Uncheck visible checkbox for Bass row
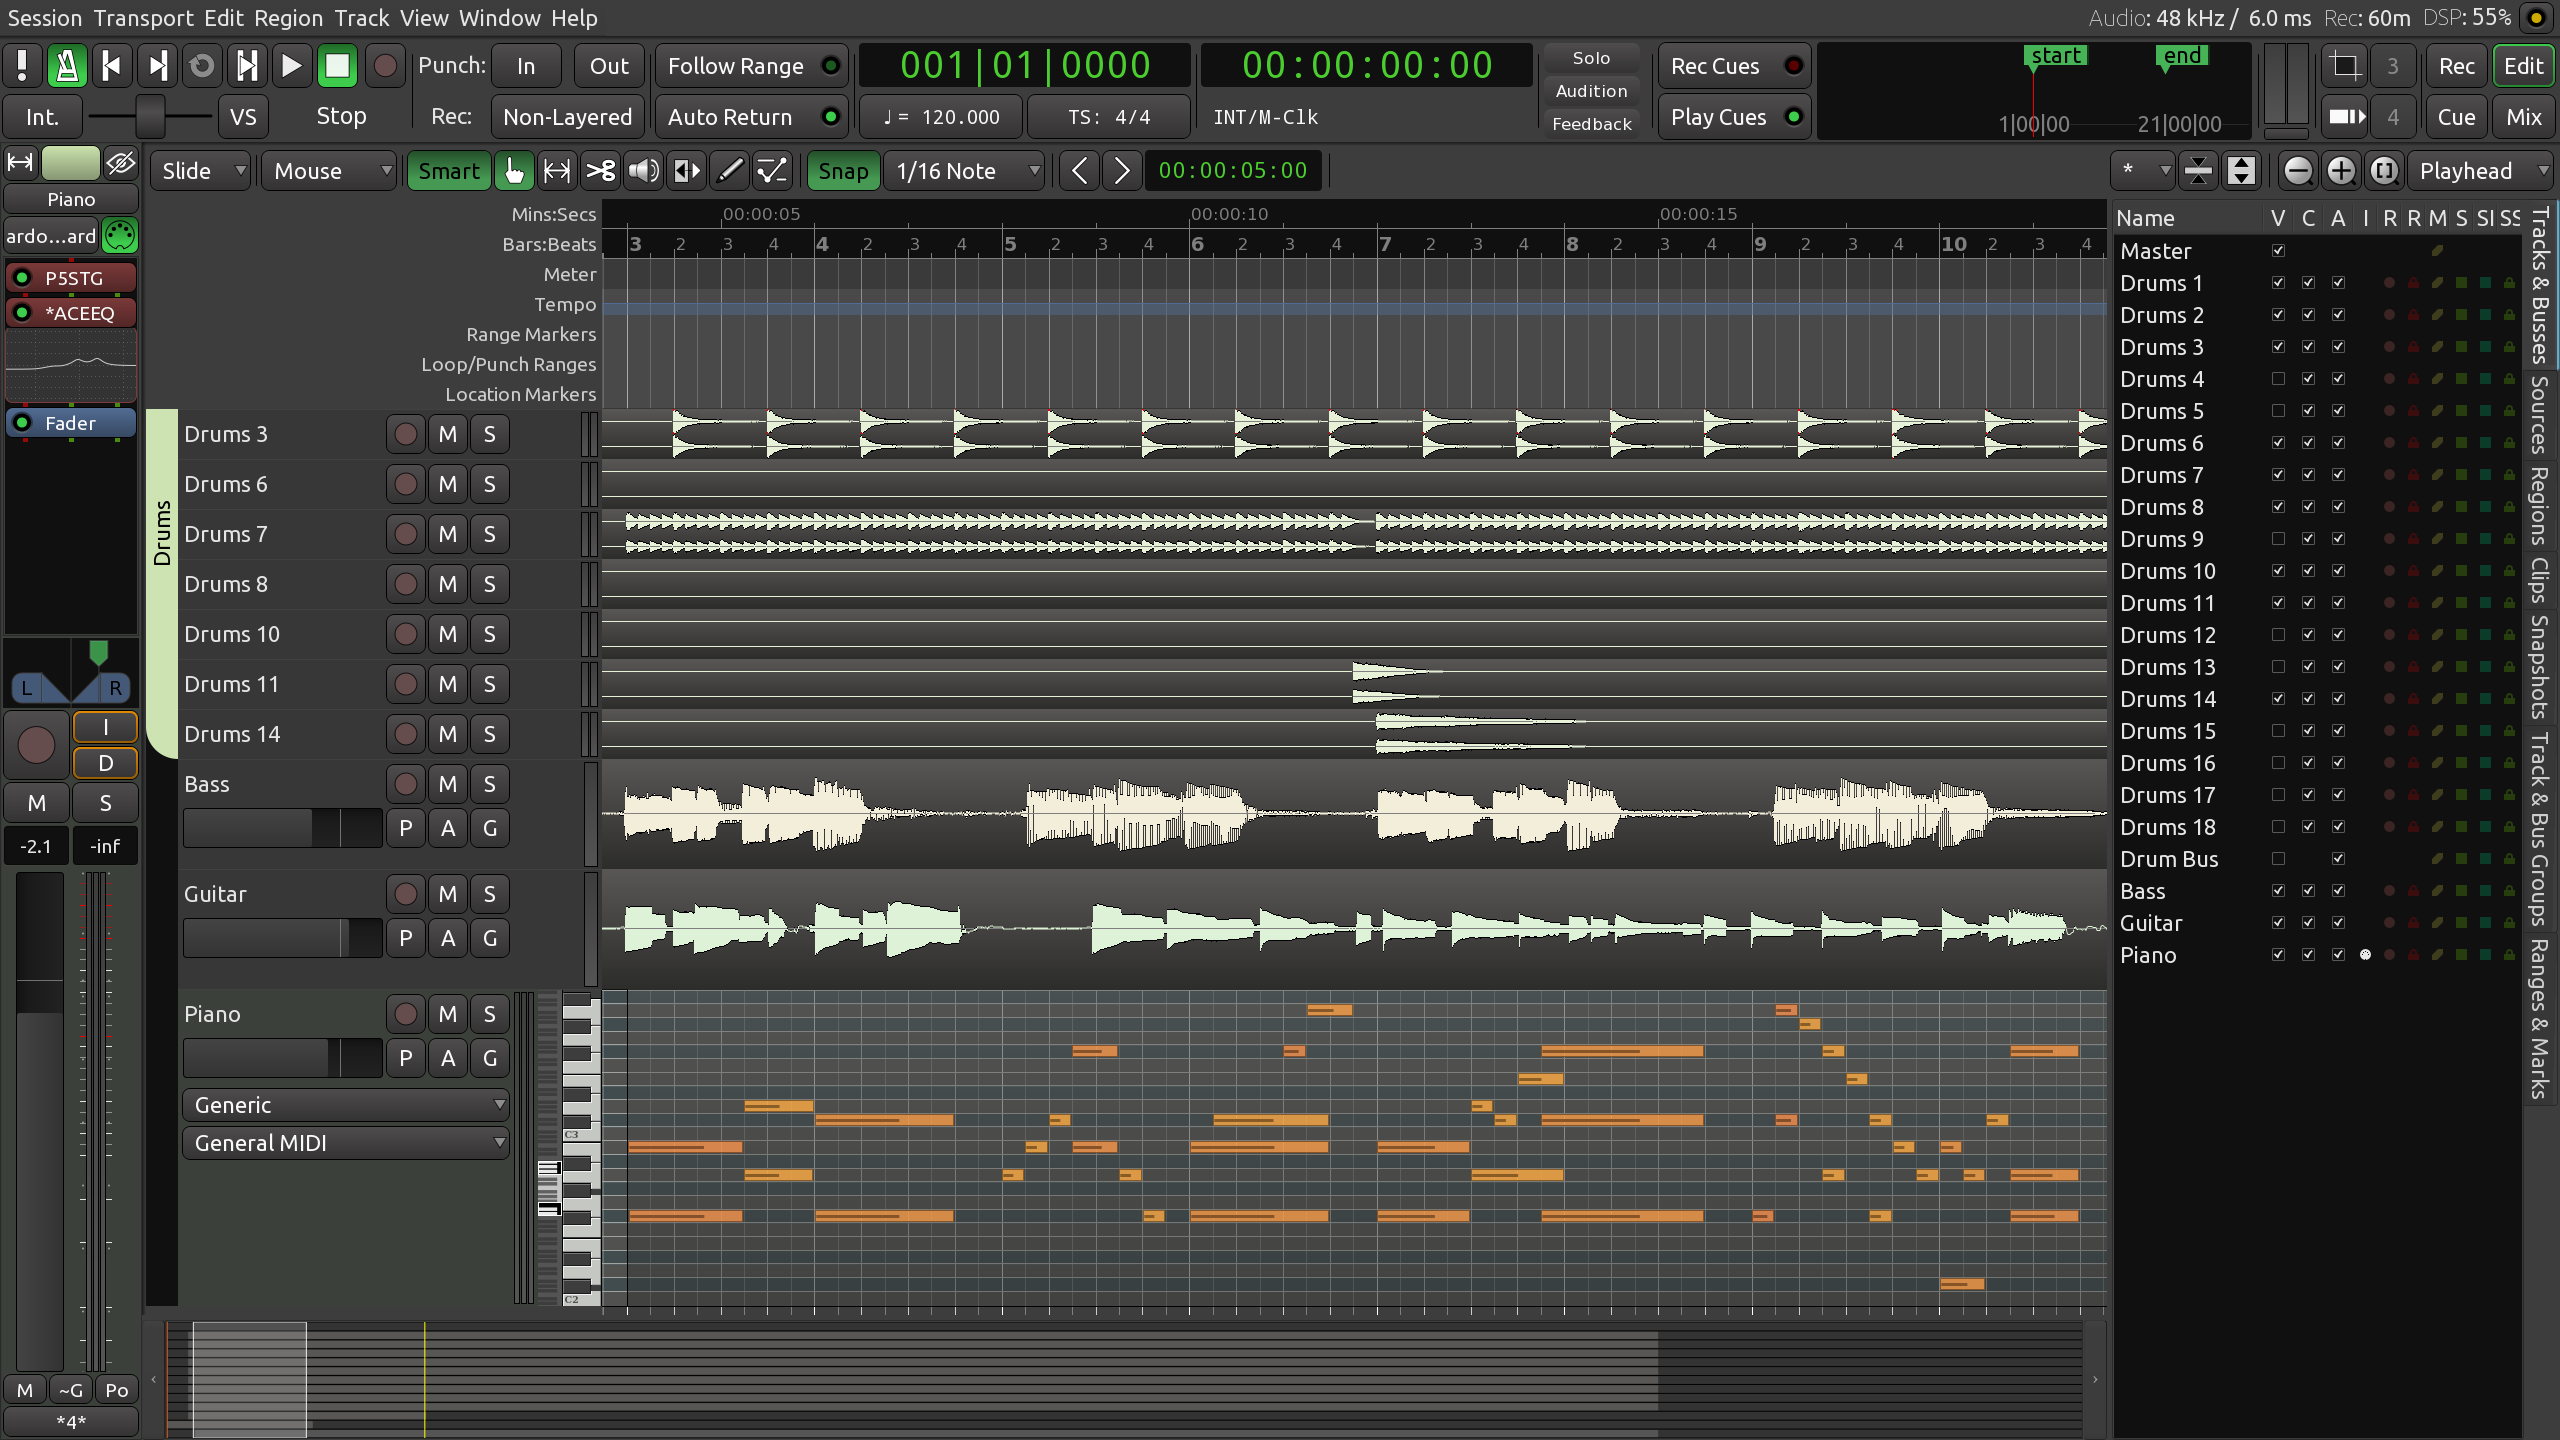The image size is (2560, 1440). tap(2278, 891)
